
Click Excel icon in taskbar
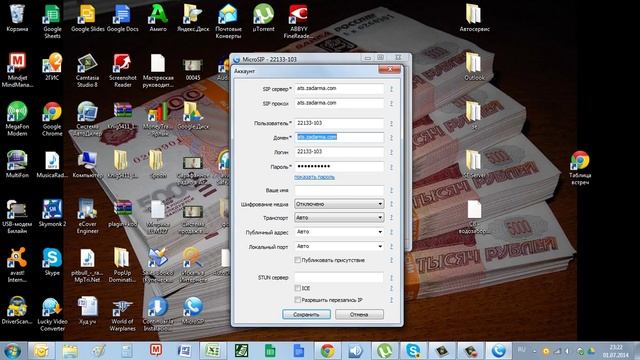[213, 351]
